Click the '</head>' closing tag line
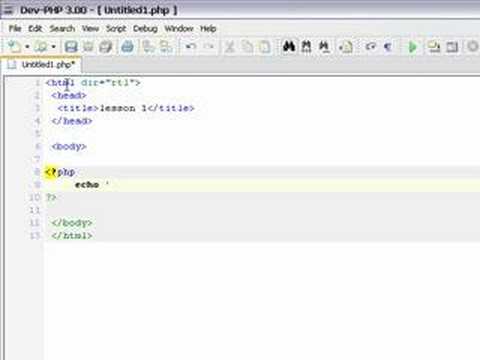 point(72,121)
